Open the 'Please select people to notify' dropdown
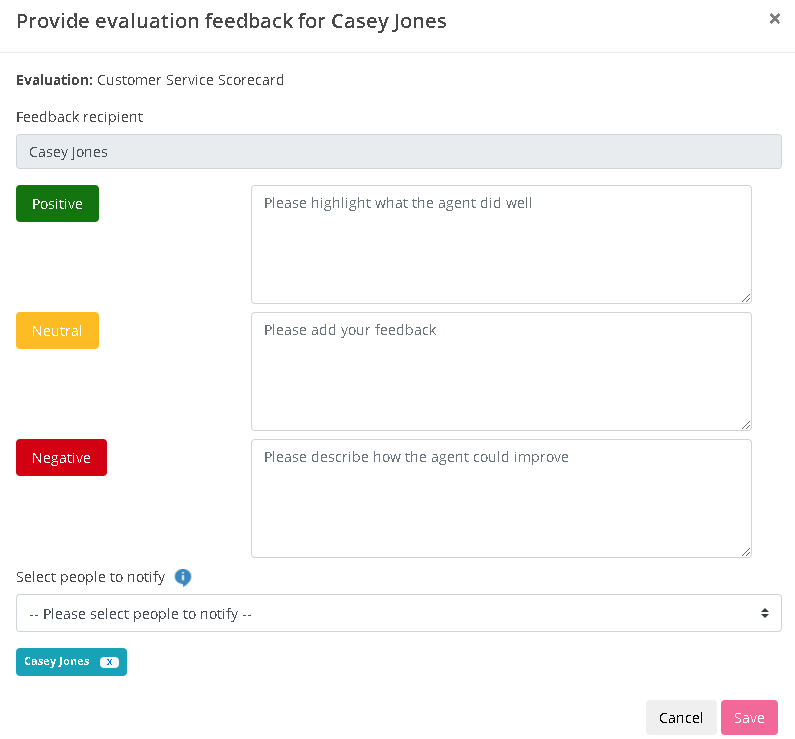This screenshot has height=739, width=795. click(398, 613)
